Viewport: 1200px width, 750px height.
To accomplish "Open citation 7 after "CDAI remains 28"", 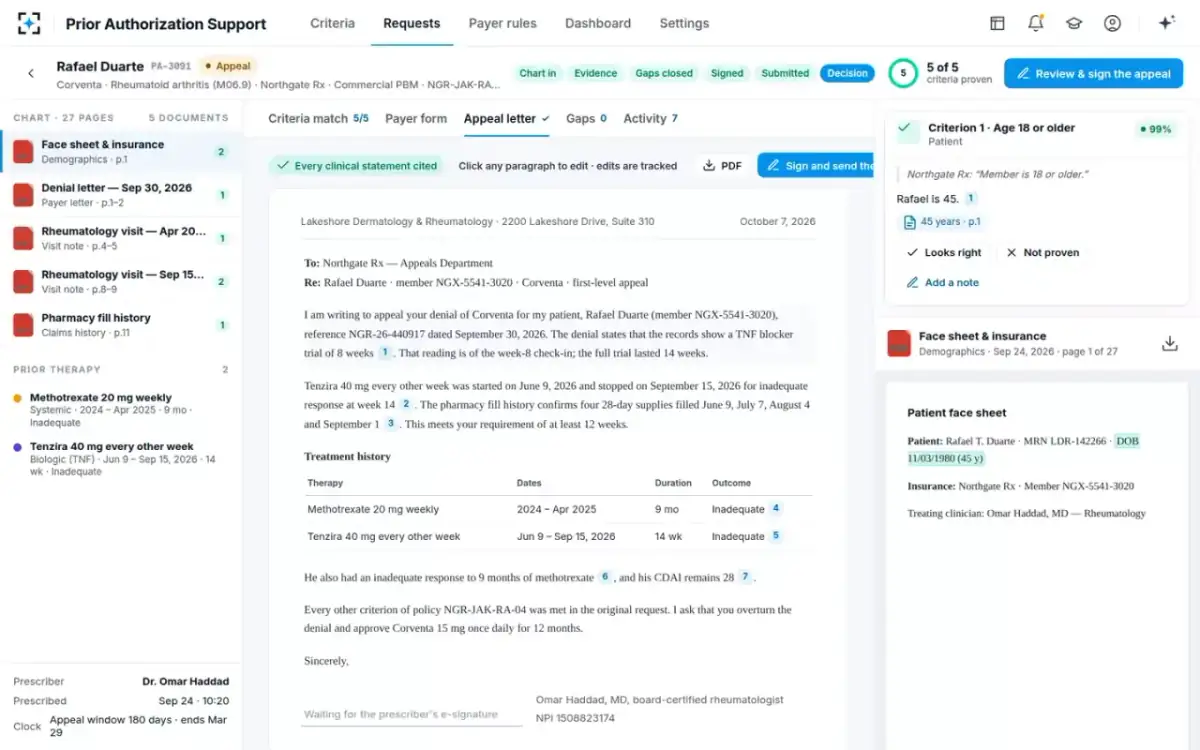I will (x=746, y=577).
